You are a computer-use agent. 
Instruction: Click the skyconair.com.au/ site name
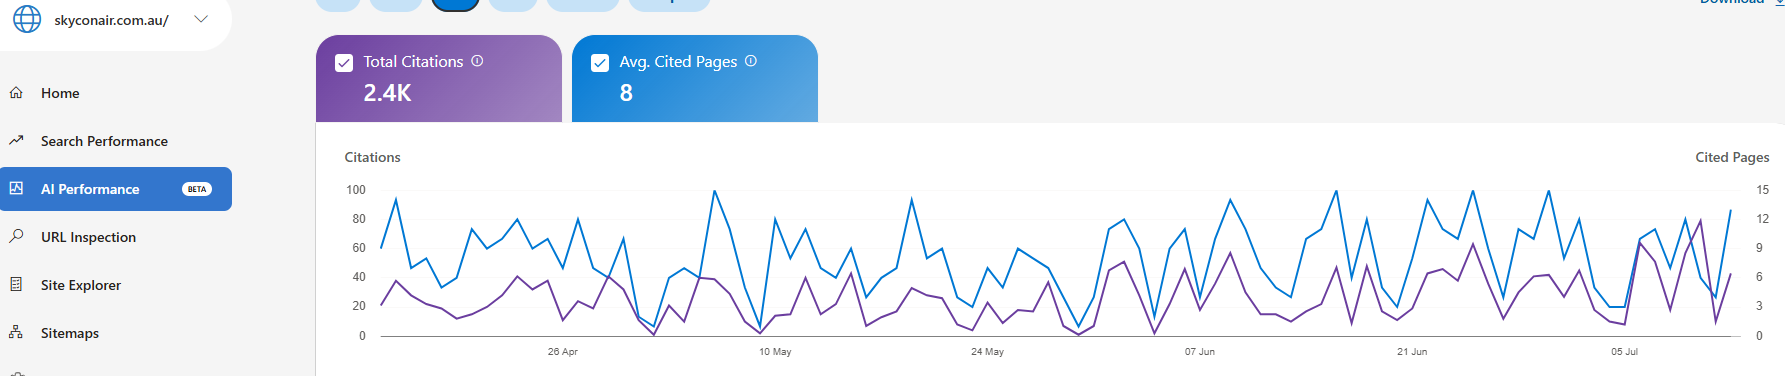click(x=111, y=20)
